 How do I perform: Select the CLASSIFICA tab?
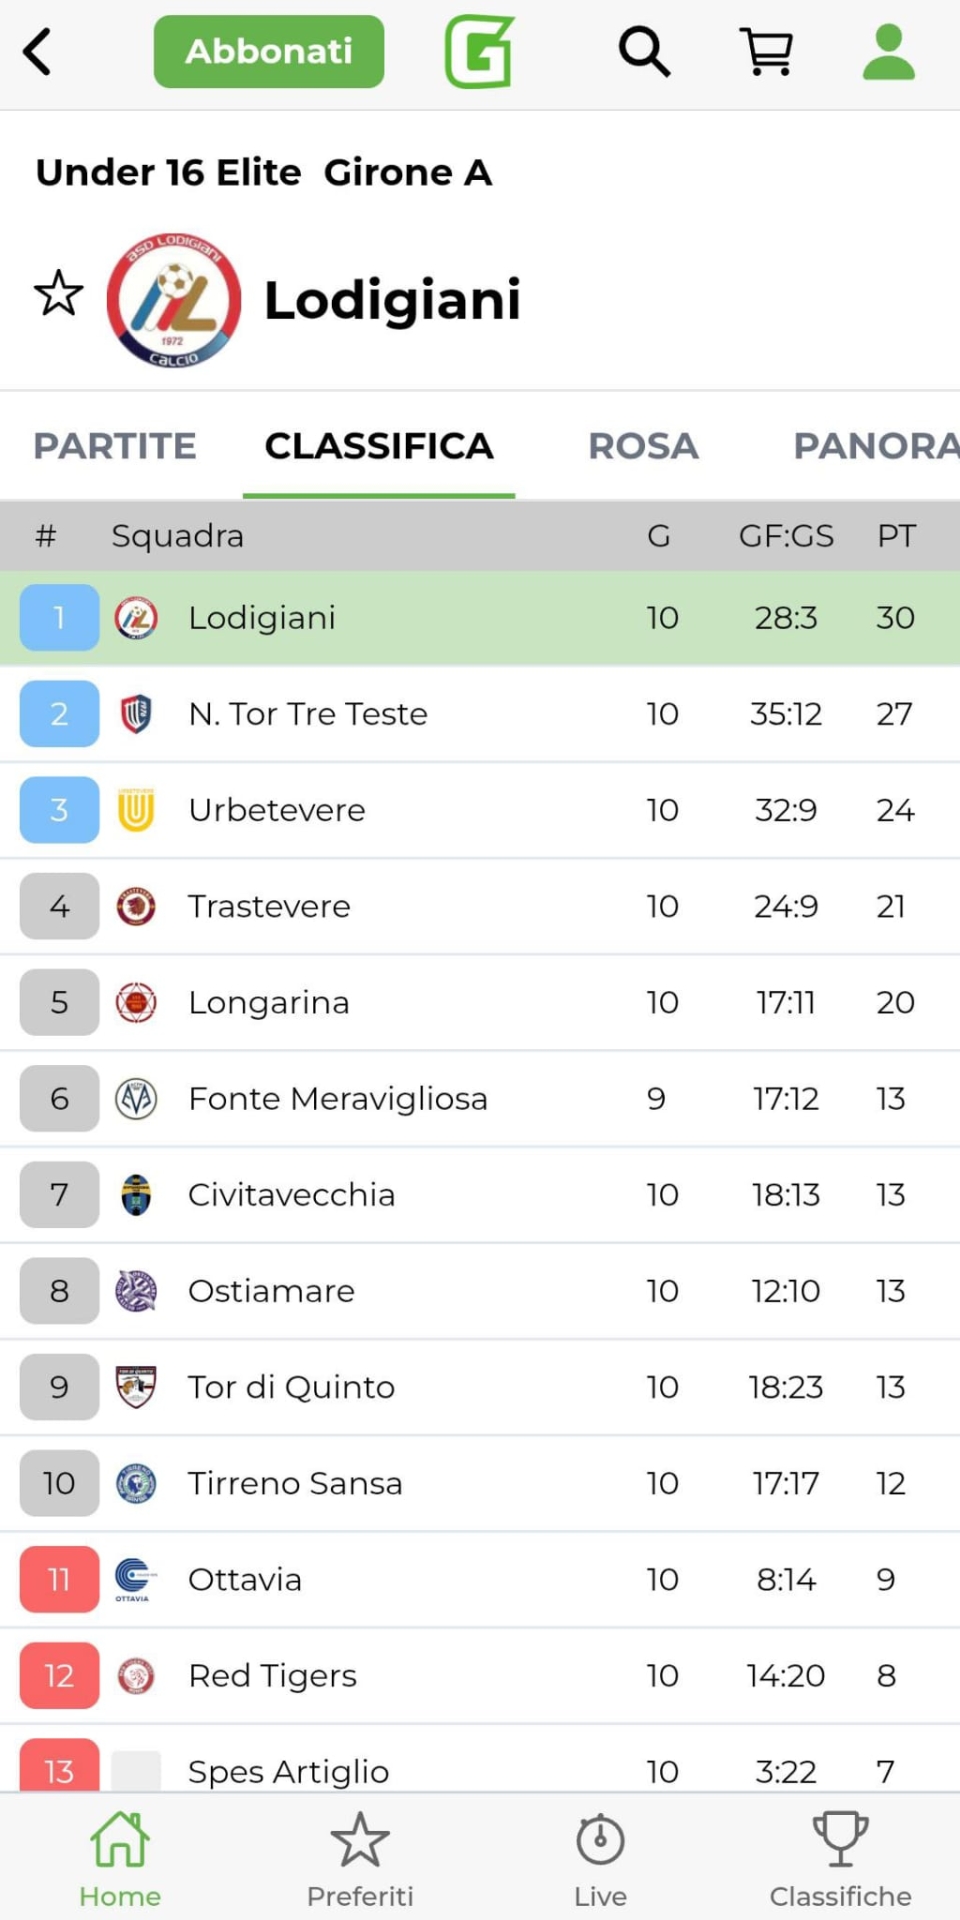point(379,446)
